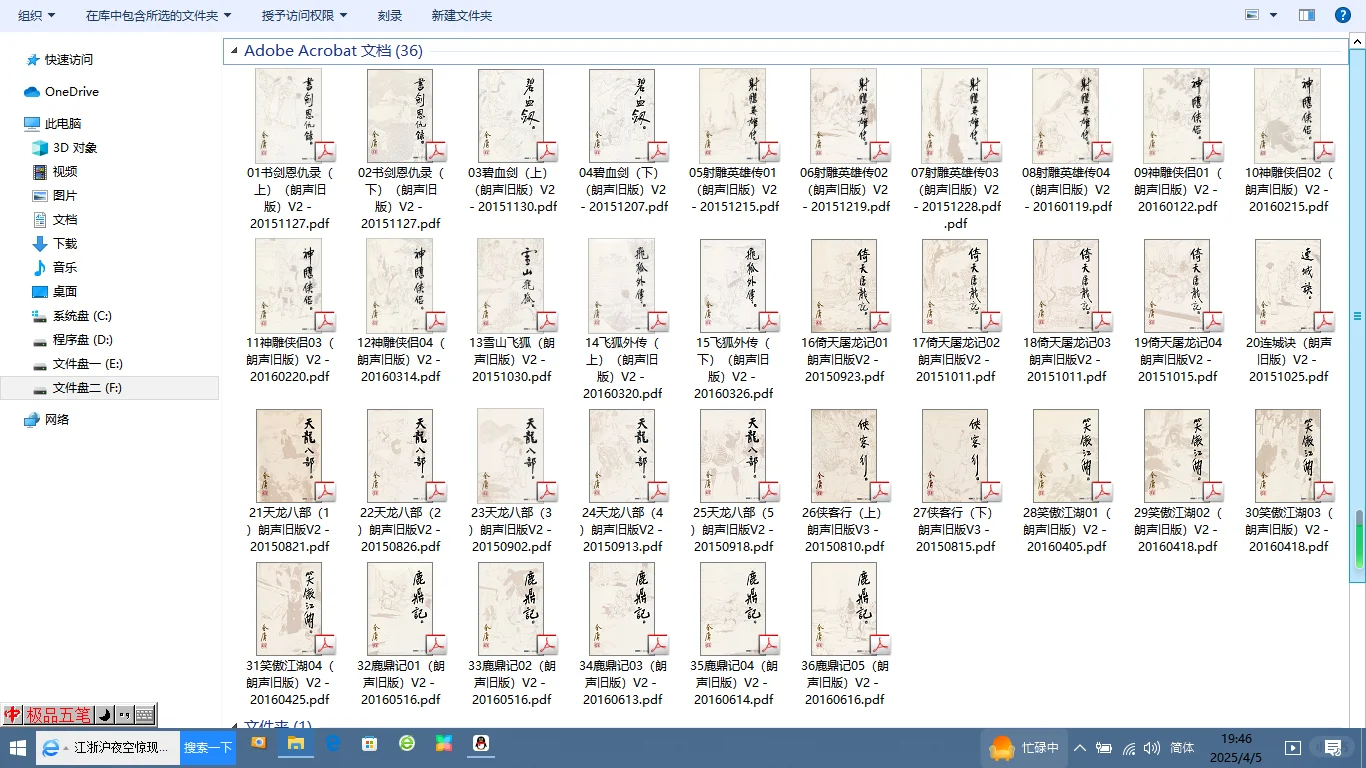
Task: Click the 搜索一下 taskbar button
Action: pyautogui.click(x=208, y=747)
